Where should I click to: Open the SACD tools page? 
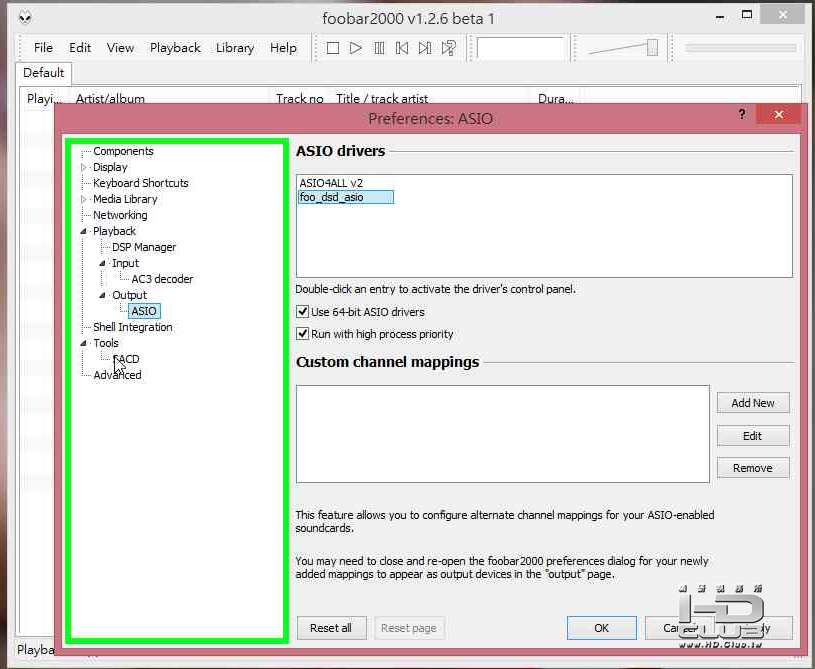pos(126,359)
